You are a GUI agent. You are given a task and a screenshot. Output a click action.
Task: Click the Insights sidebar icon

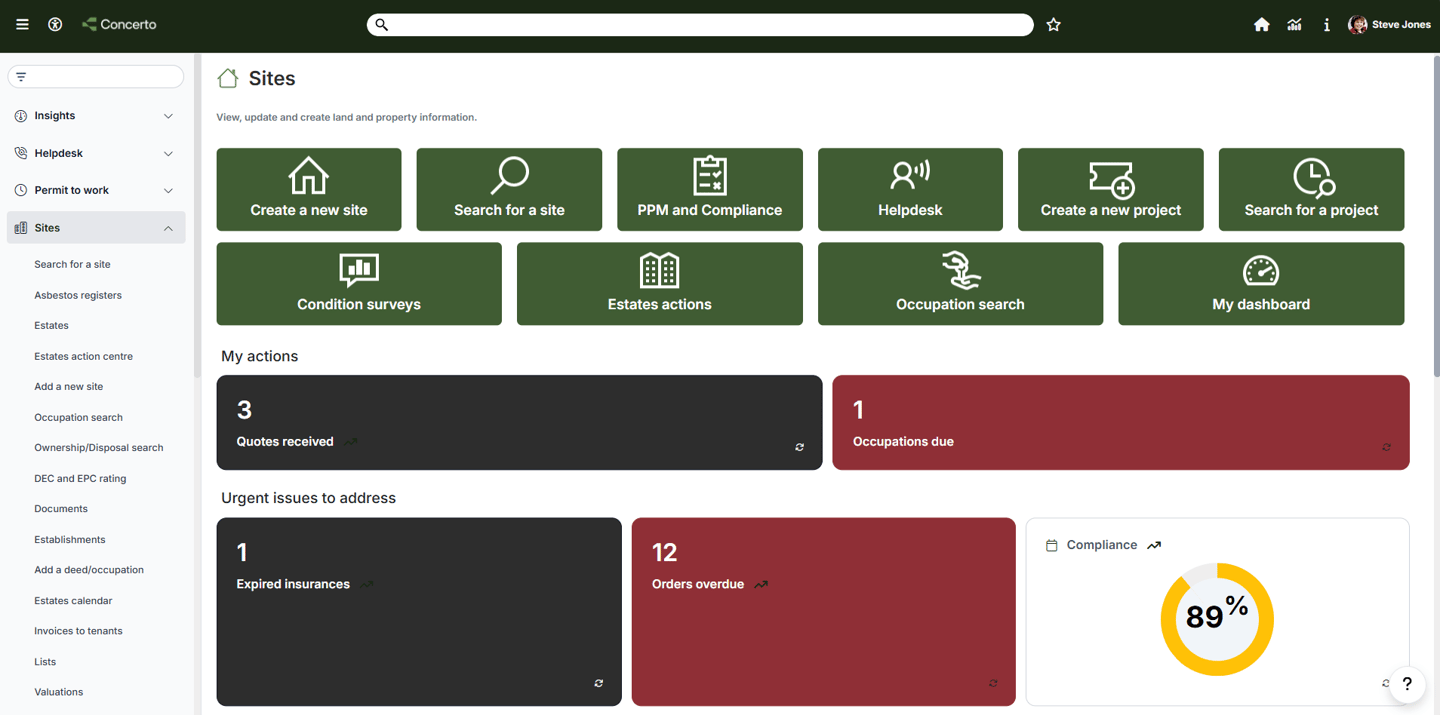[21, 116]
